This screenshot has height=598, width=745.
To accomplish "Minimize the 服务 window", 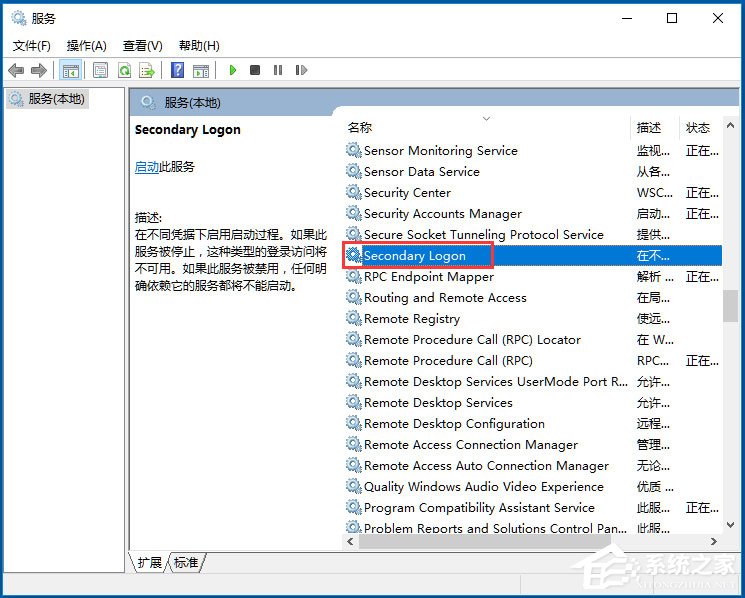I will [627, 18].
